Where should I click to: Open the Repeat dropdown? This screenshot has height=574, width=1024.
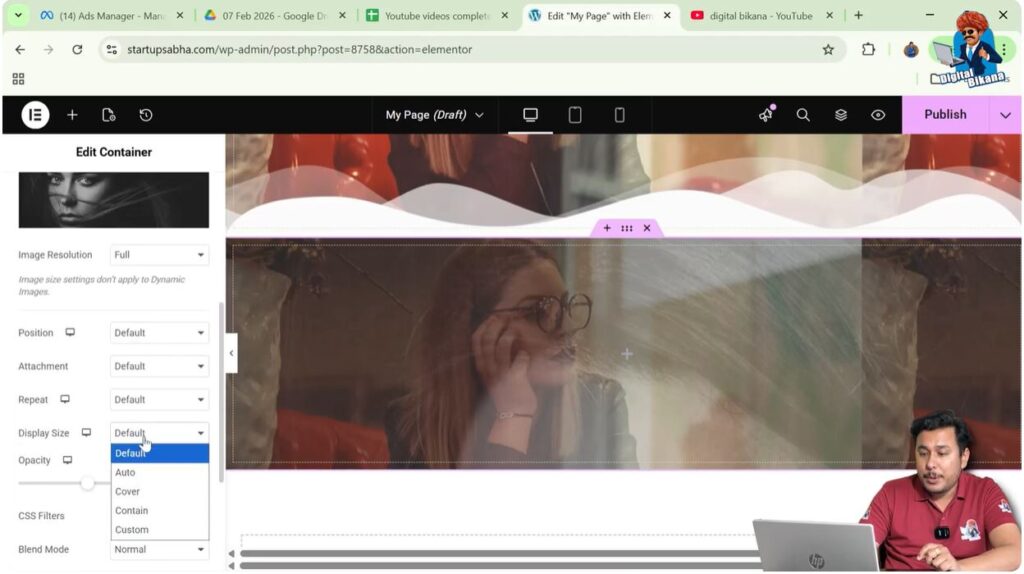159,400
